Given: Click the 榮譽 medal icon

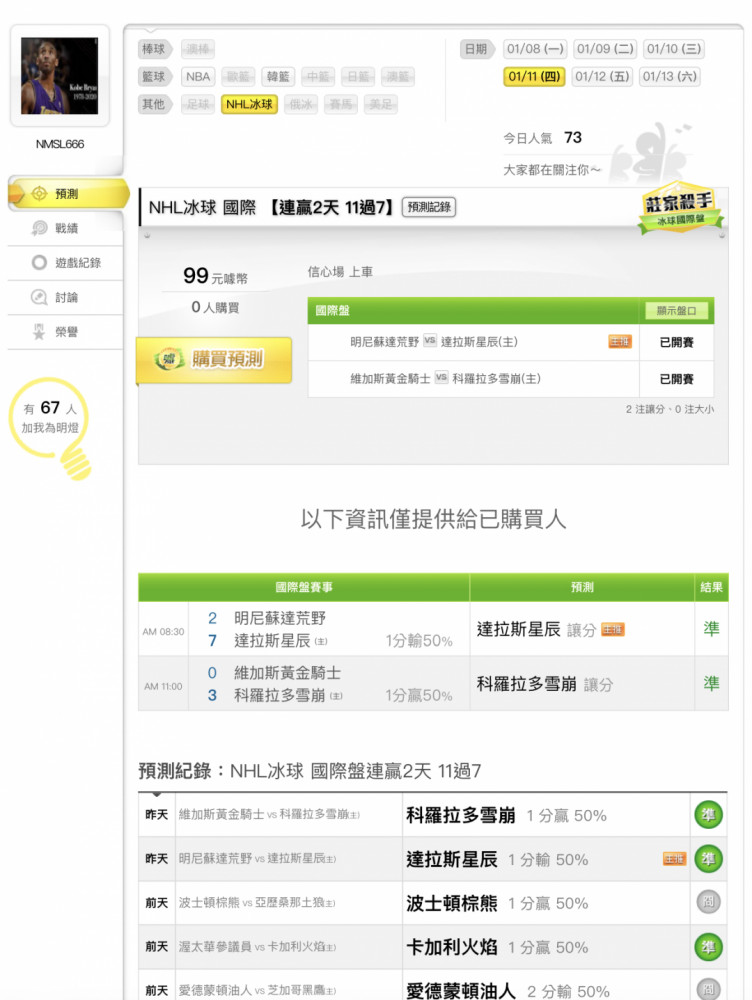Looking at the screenshot, I should (39, 332).
